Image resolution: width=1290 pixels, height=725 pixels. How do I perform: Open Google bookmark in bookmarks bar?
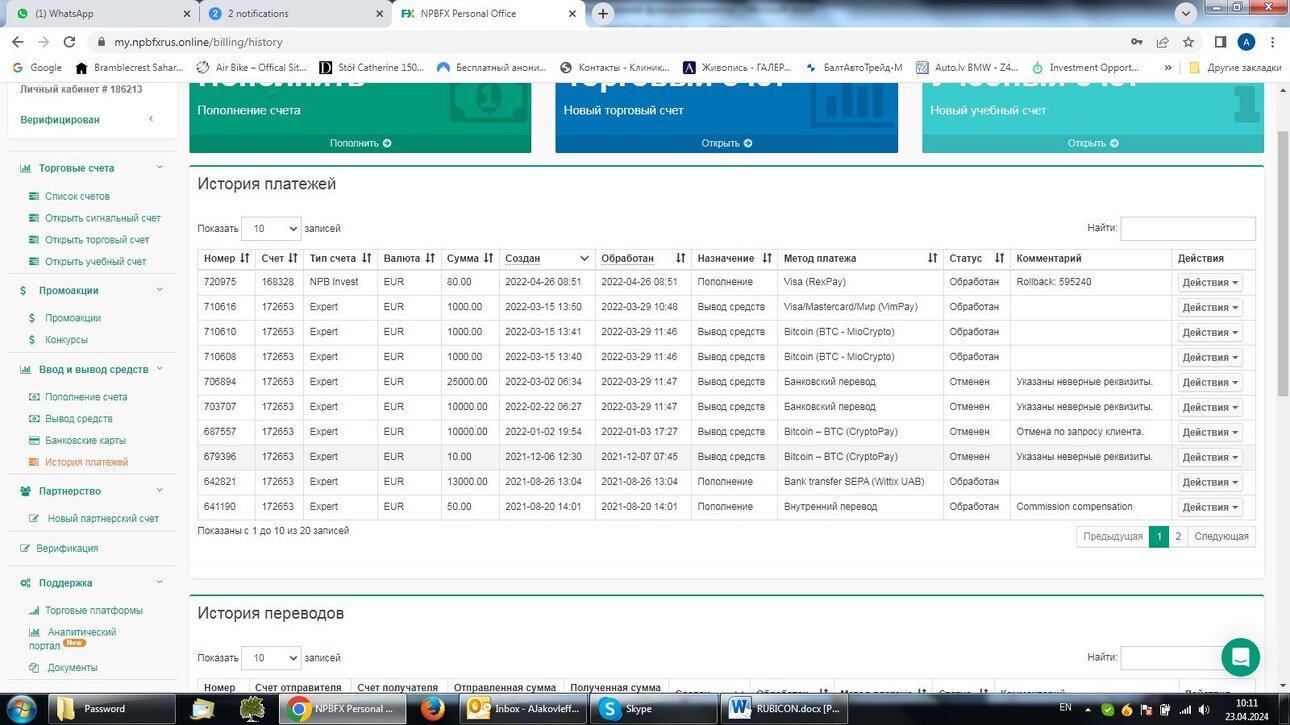pyautogui.click(x=36, y=67)
